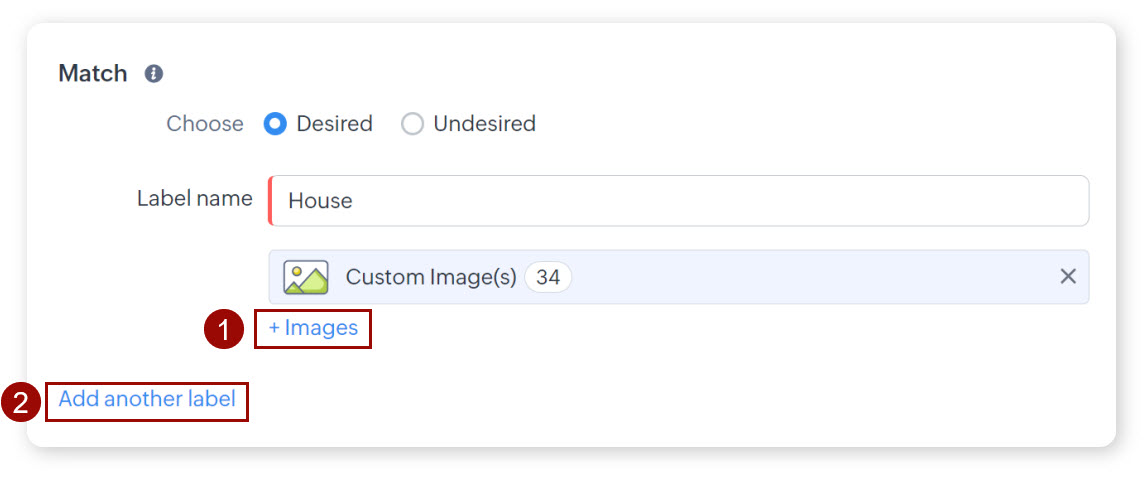Click the + Images link
This screenshot has height=482, width=1144.
[313, 328]
